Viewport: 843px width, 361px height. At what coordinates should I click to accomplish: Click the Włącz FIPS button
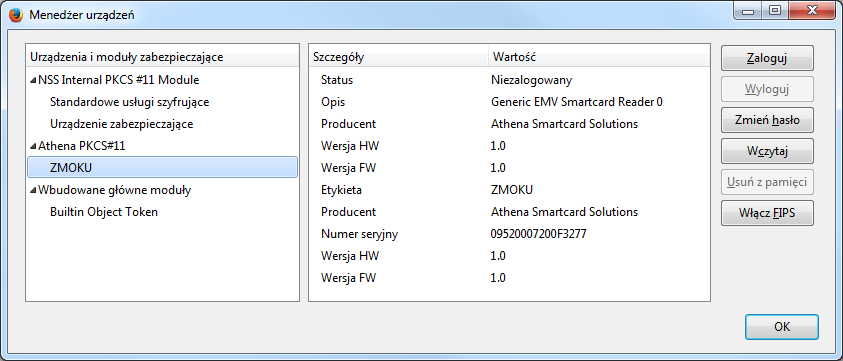point(767,213)
